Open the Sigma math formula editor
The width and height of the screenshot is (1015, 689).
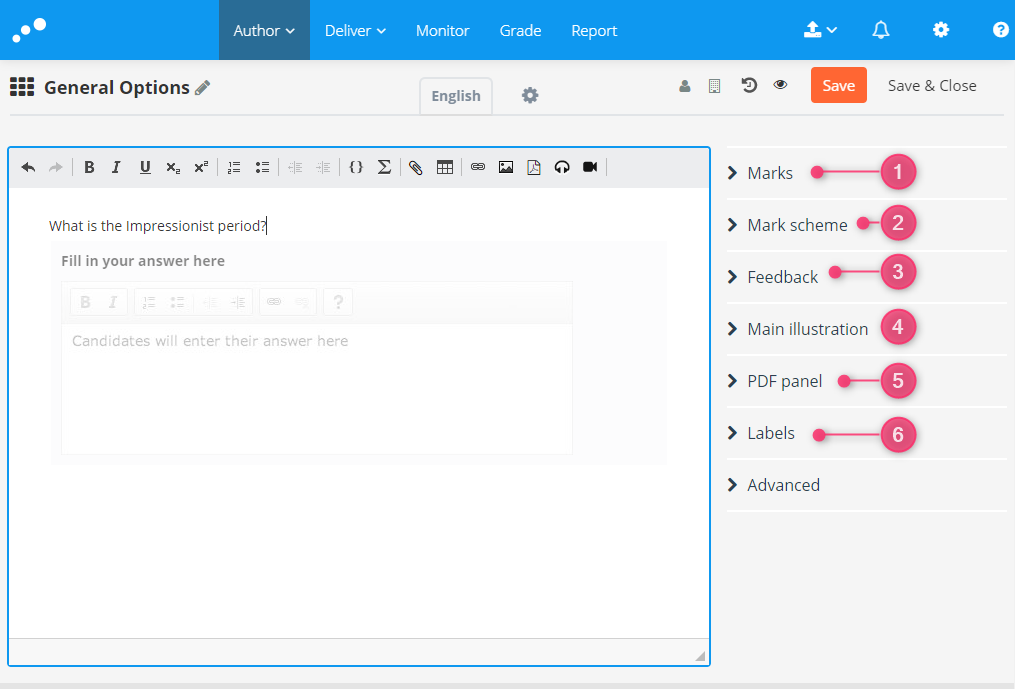[385, 167]
